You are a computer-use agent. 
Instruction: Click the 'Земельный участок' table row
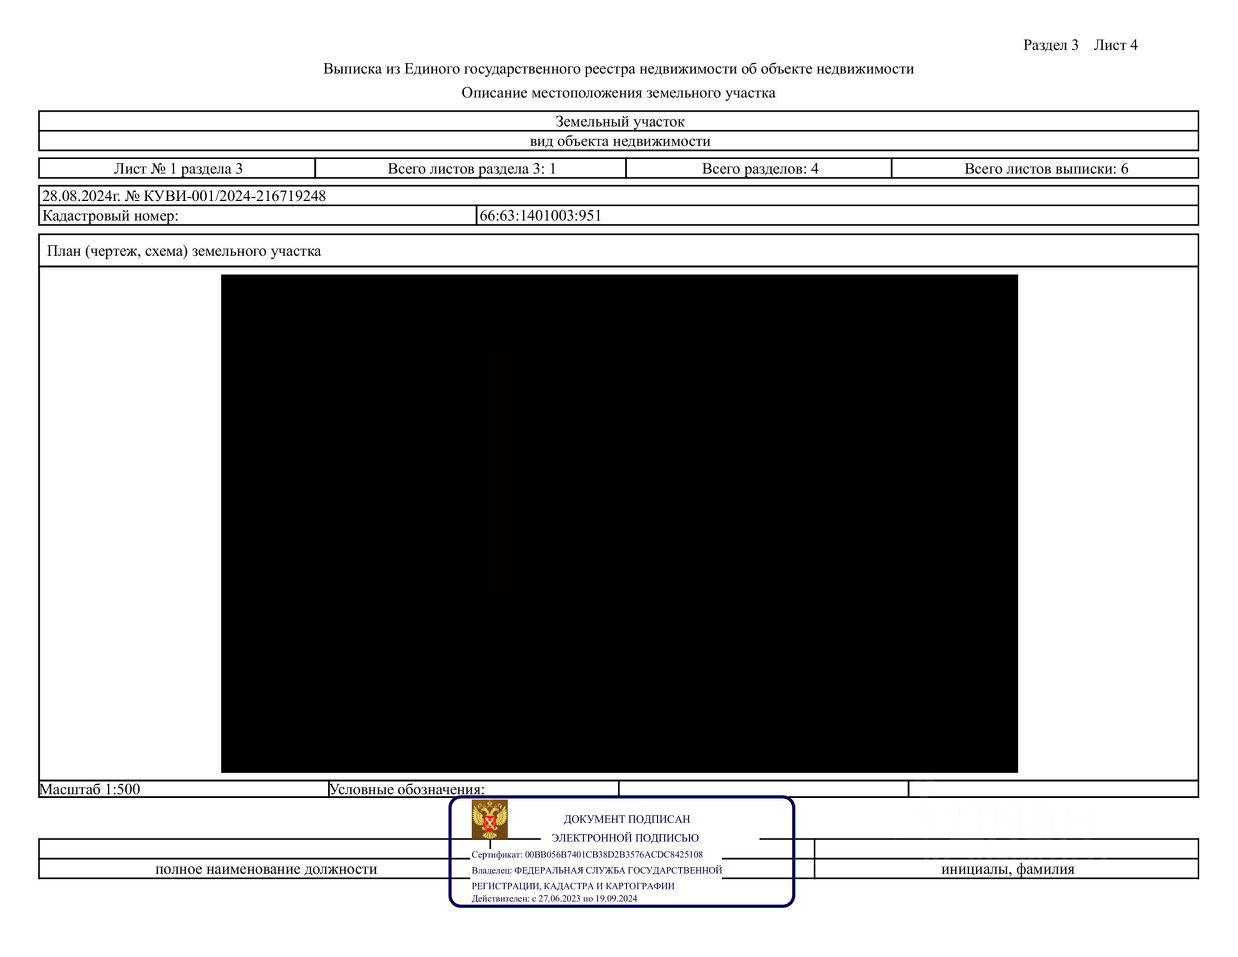coord(619,122)
